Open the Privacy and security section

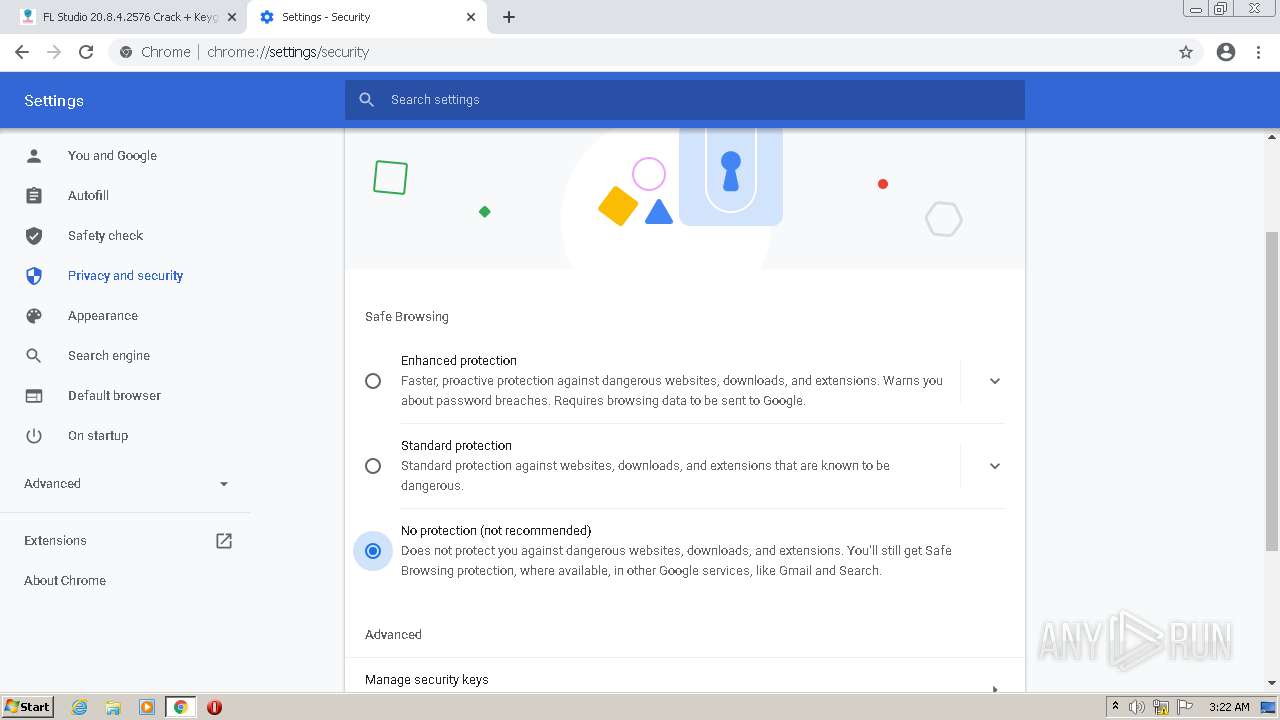[125, 276]
